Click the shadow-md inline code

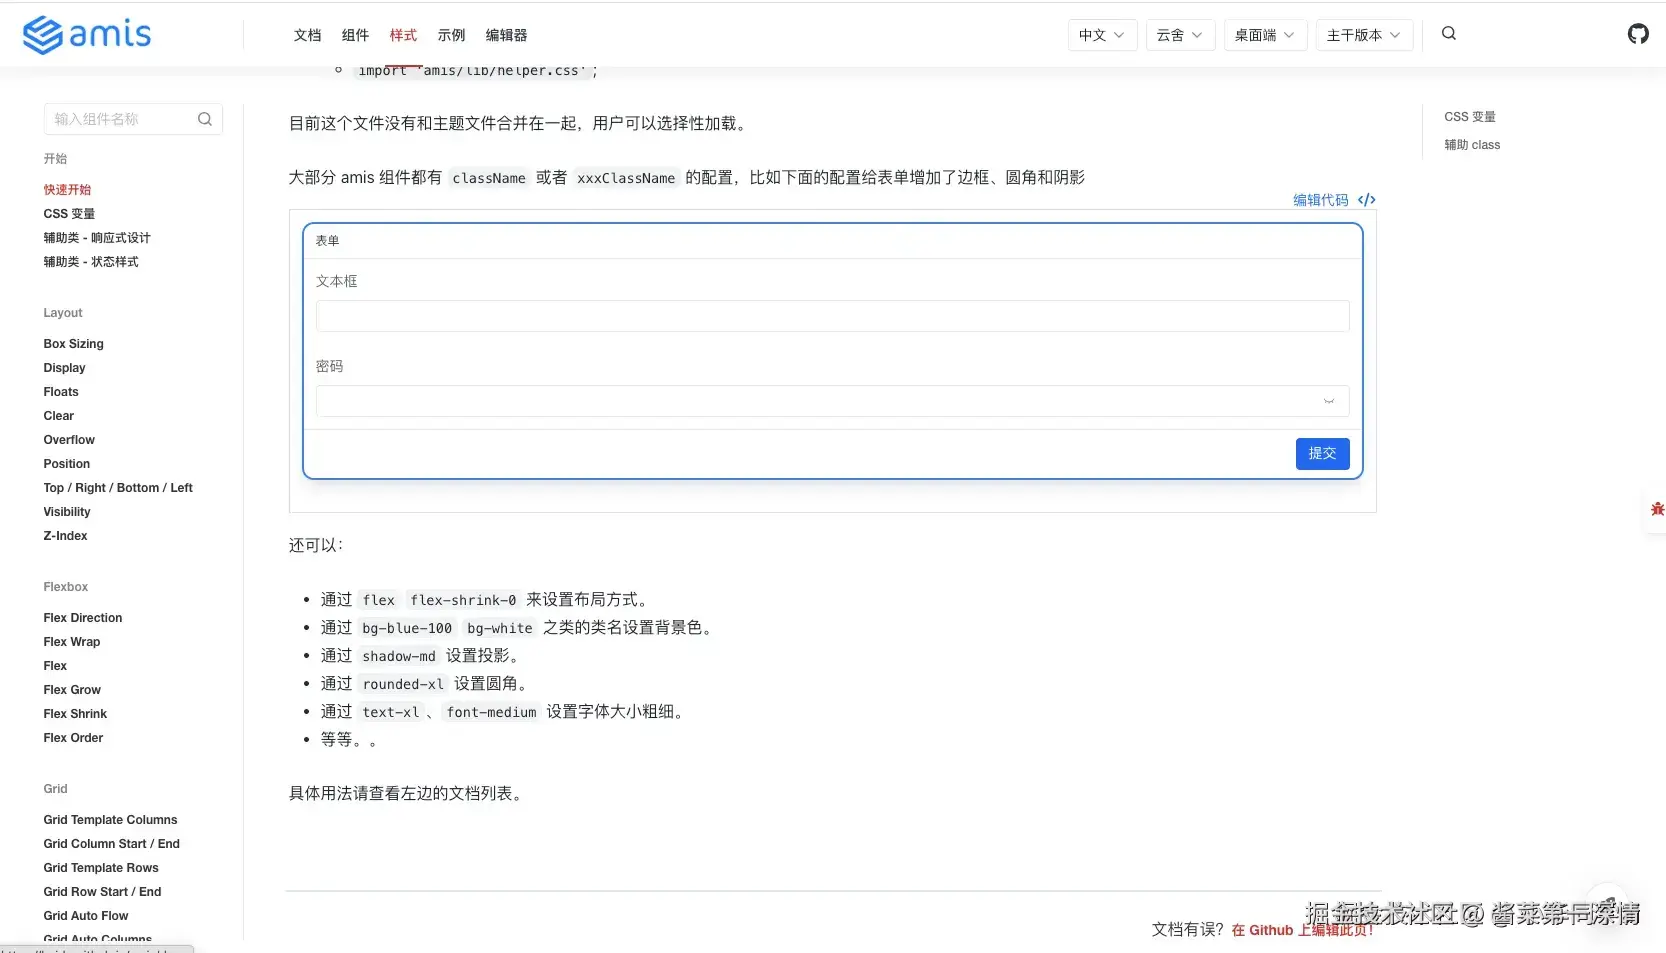click(x=399, y=656)
